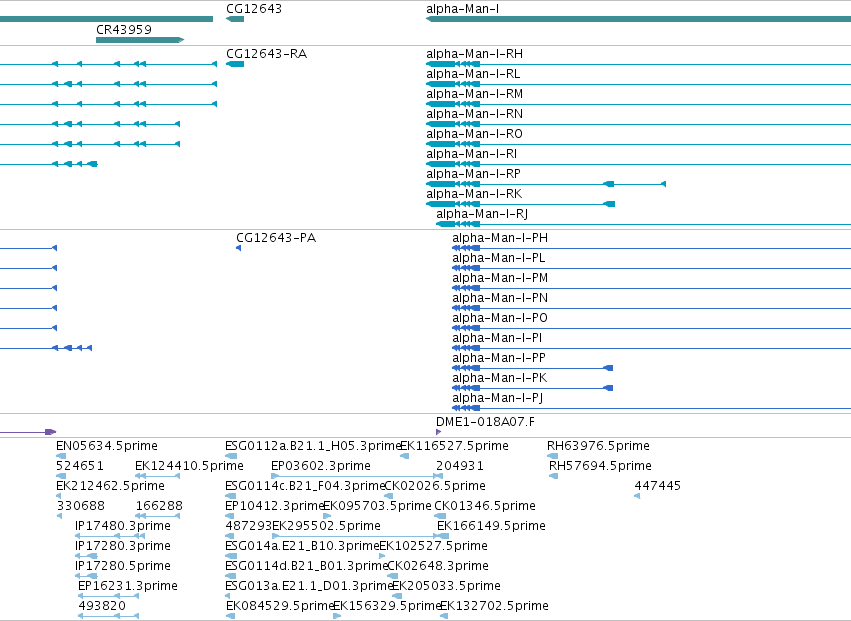851x621 pixels.
Task: Click EST IP17480.3prime
Action: tap(110, 536)
